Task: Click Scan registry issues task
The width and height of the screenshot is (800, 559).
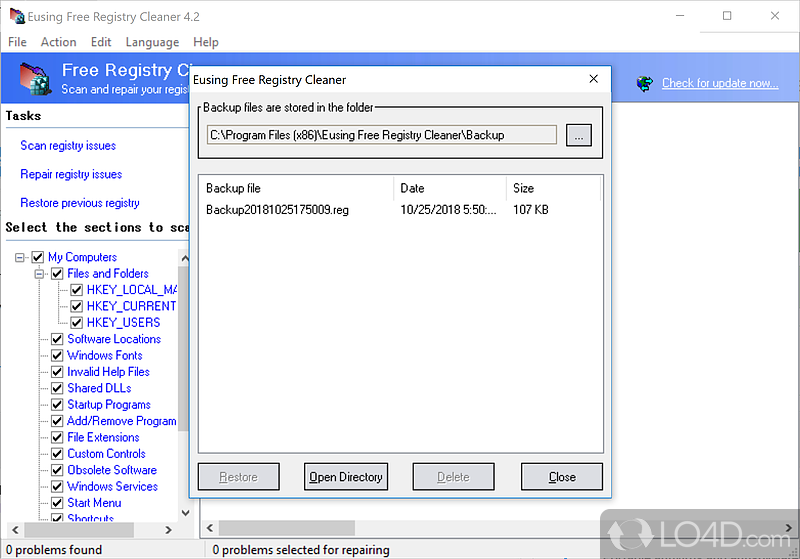Action: [68, 146]
